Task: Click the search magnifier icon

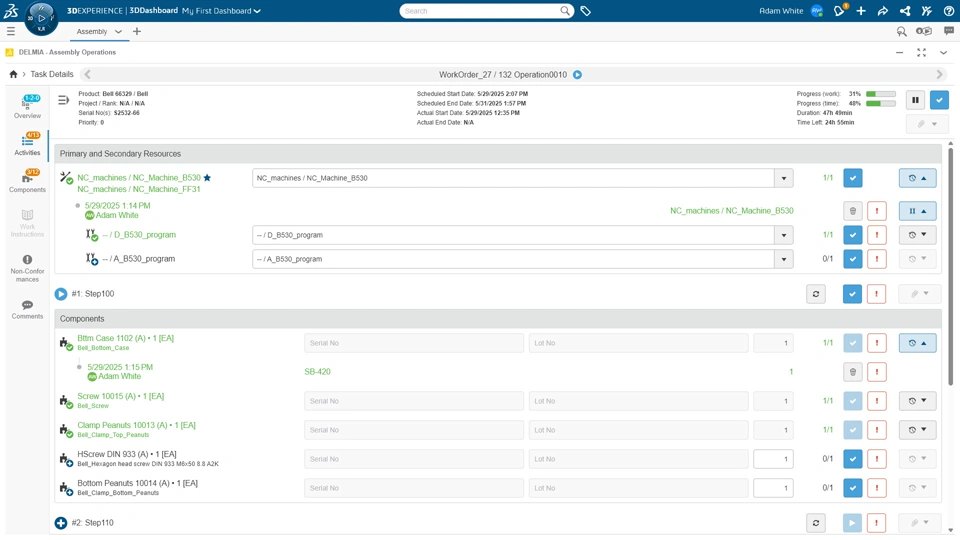Action: coord(564,11)
